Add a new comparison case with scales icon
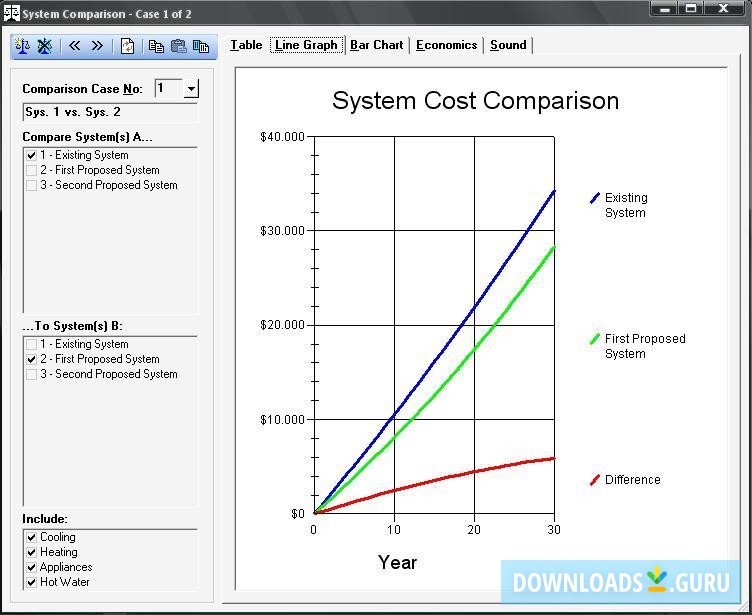Screen dimensions: 752x615 point(22,46)
